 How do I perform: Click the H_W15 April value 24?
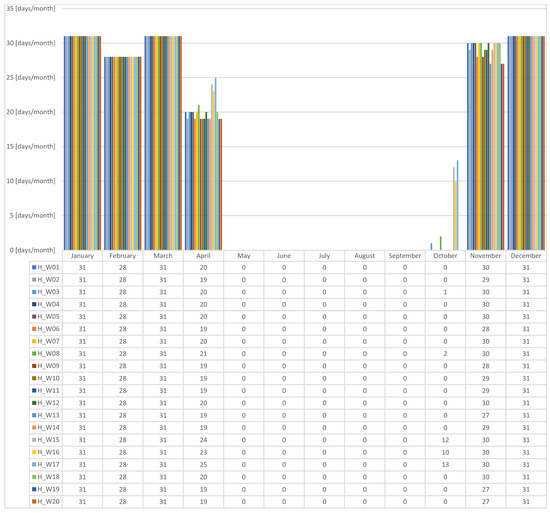click(203, 440)
